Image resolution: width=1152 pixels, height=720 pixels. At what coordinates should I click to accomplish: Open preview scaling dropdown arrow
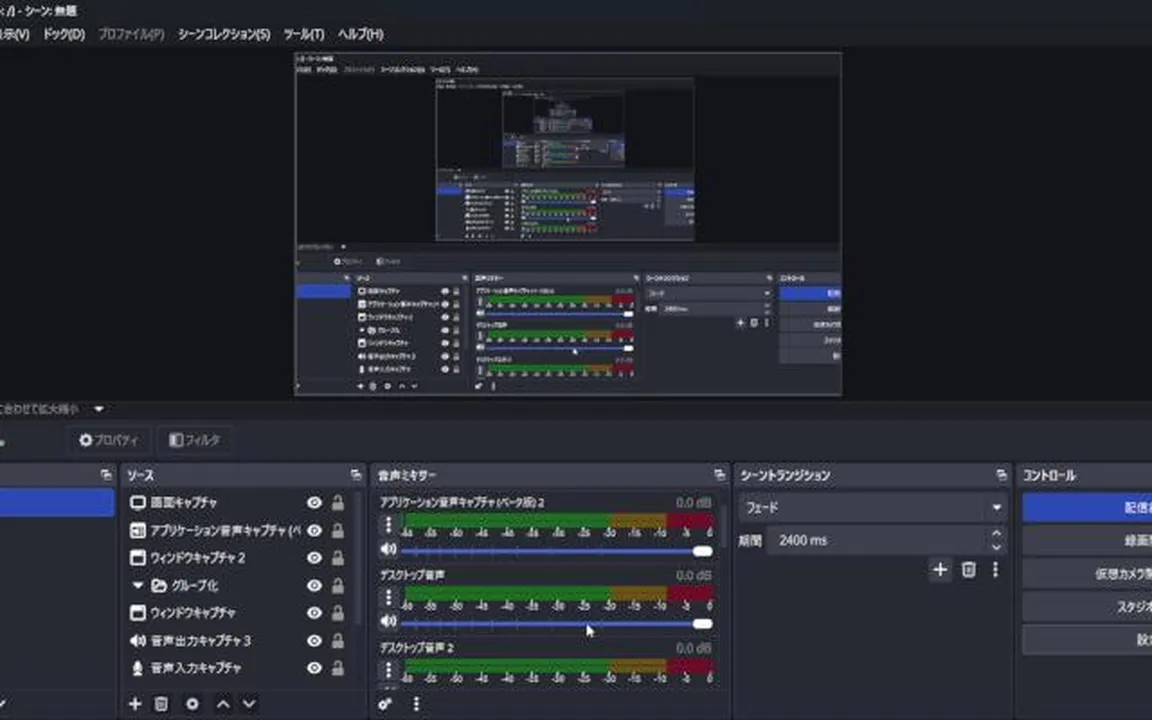(x=98, y=408)
